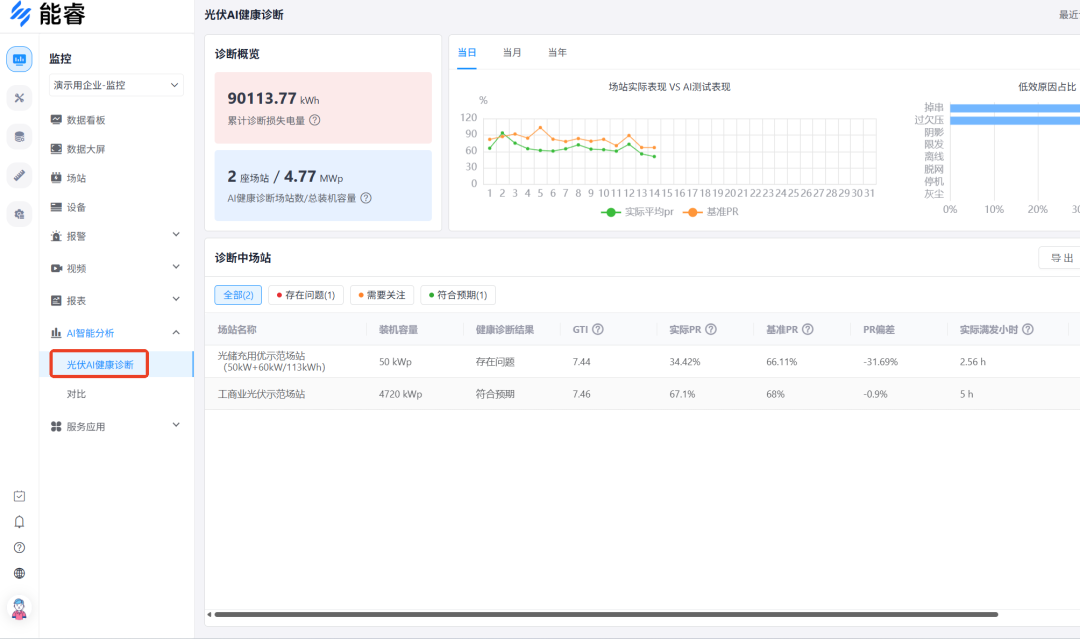The height and width of the screenshot is (639, 1080).
Task: Open the help question mark icon in sidebar
Action: click(18, 547)
